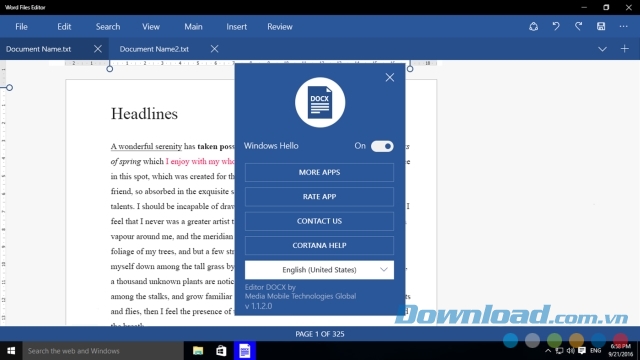Open the File menu
The image size is (640, 360).
pos(21,27)
